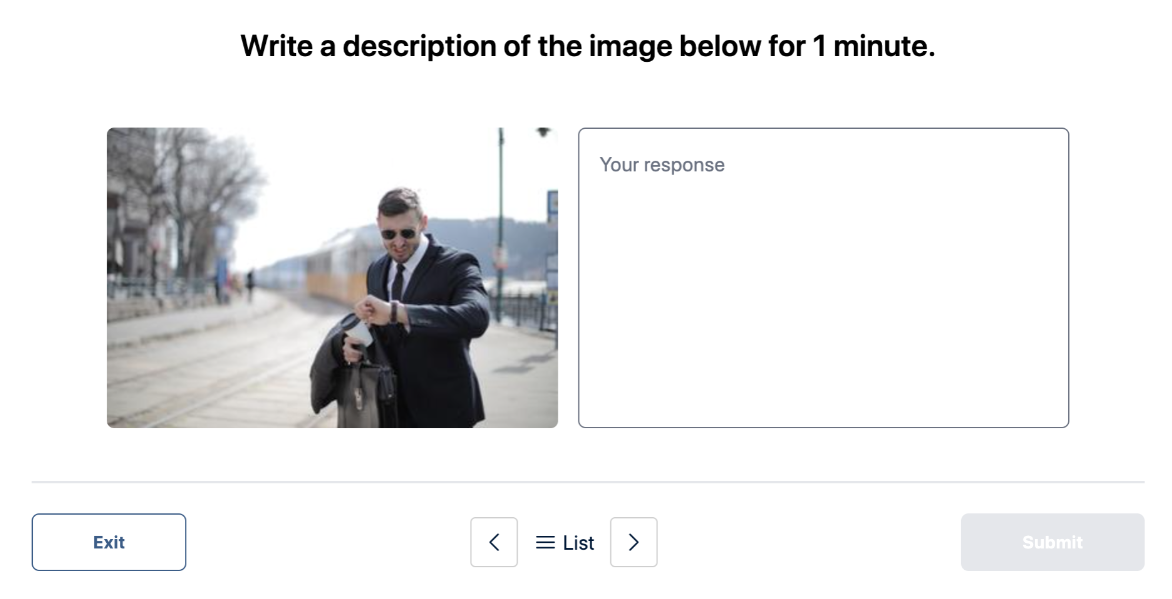The width and height of the screenshot is (1172, 599).
Task: Click the man's sunglasses in the photo
Action: pos(398,233)
